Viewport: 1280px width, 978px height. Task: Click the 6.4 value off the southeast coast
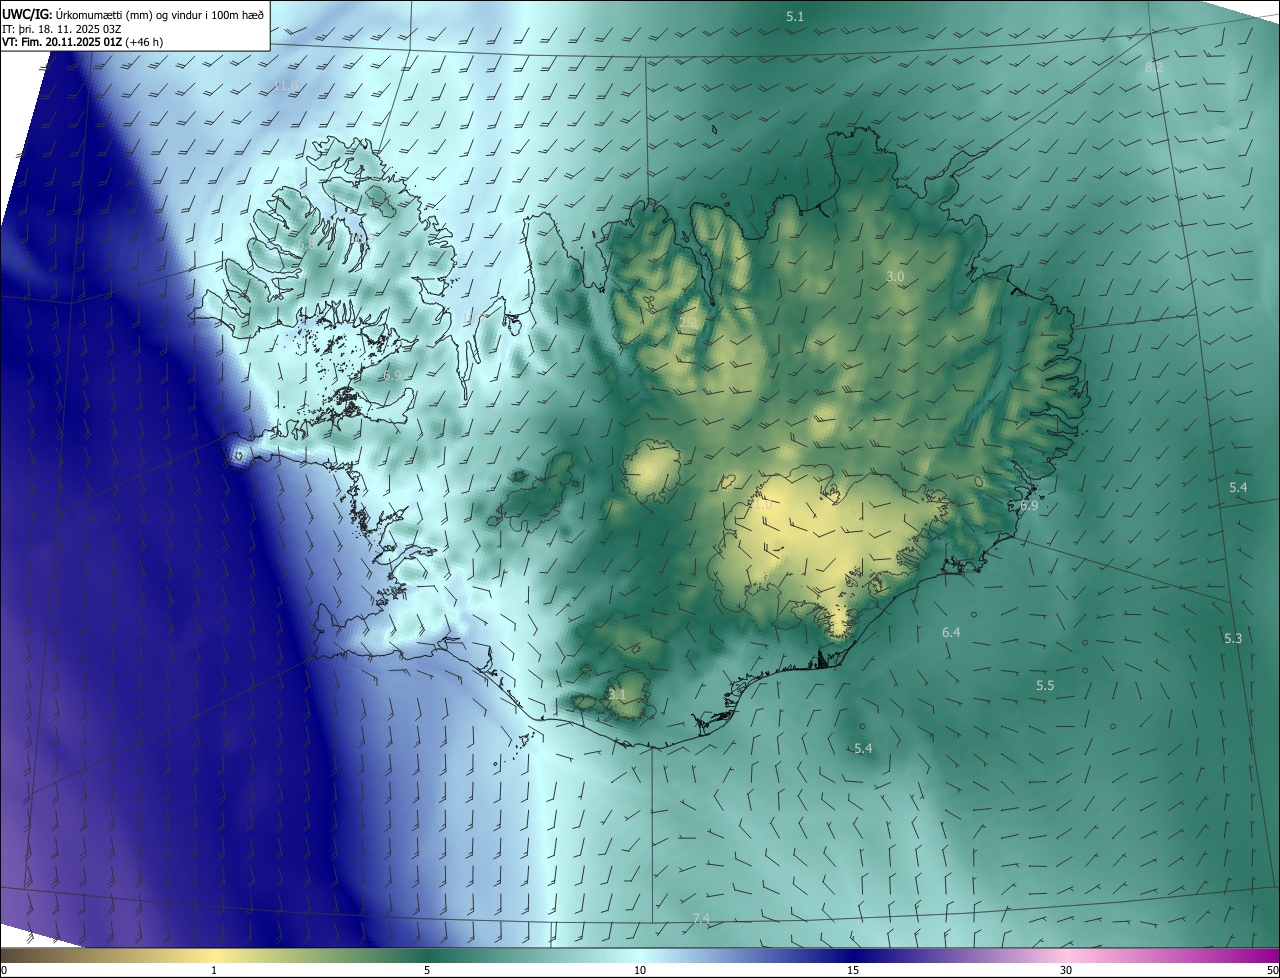951,632
